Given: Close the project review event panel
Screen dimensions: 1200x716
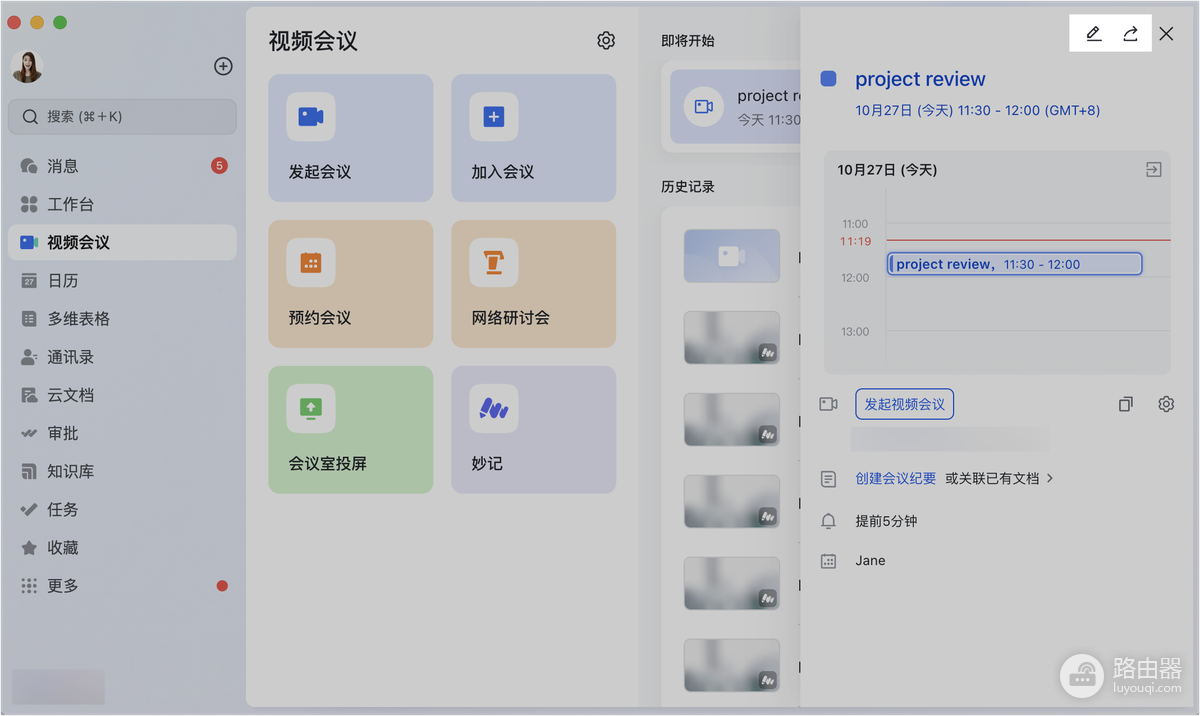Looking at the screenshot, I should [x=1166, y=34].
